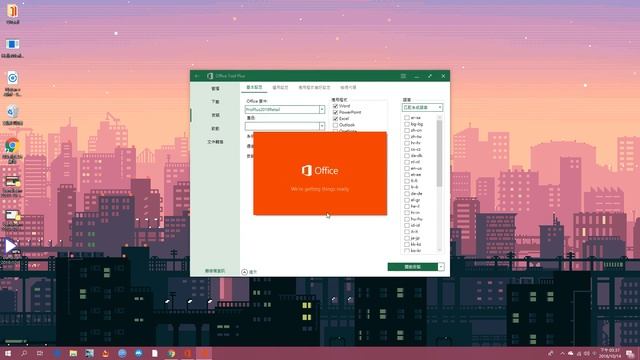Viewport: 640px width, 360px height.
Task: Uncheck the Excel application
Action: (336, 119)
